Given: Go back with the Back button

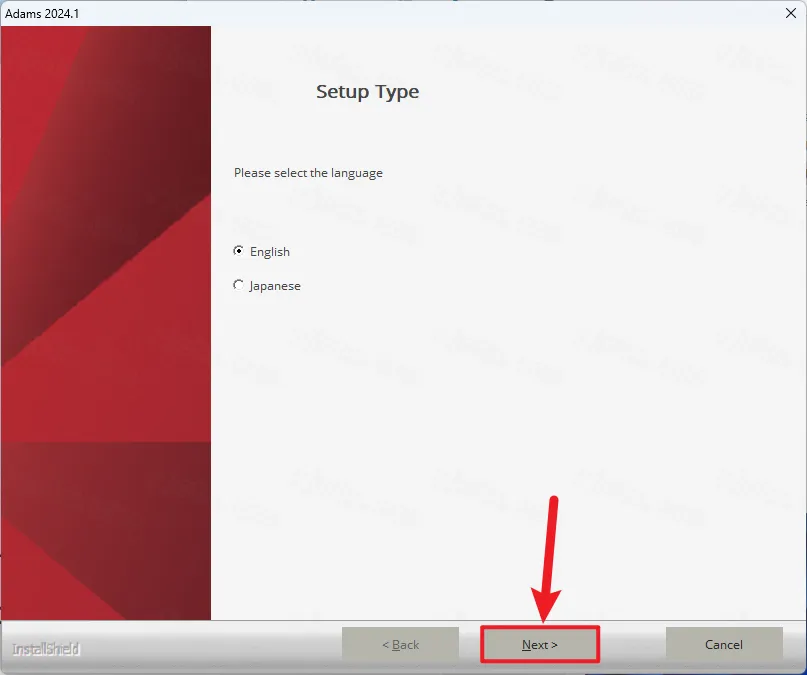Looking at the screenshot, I should pyautogui.click(x=400, y=645).
